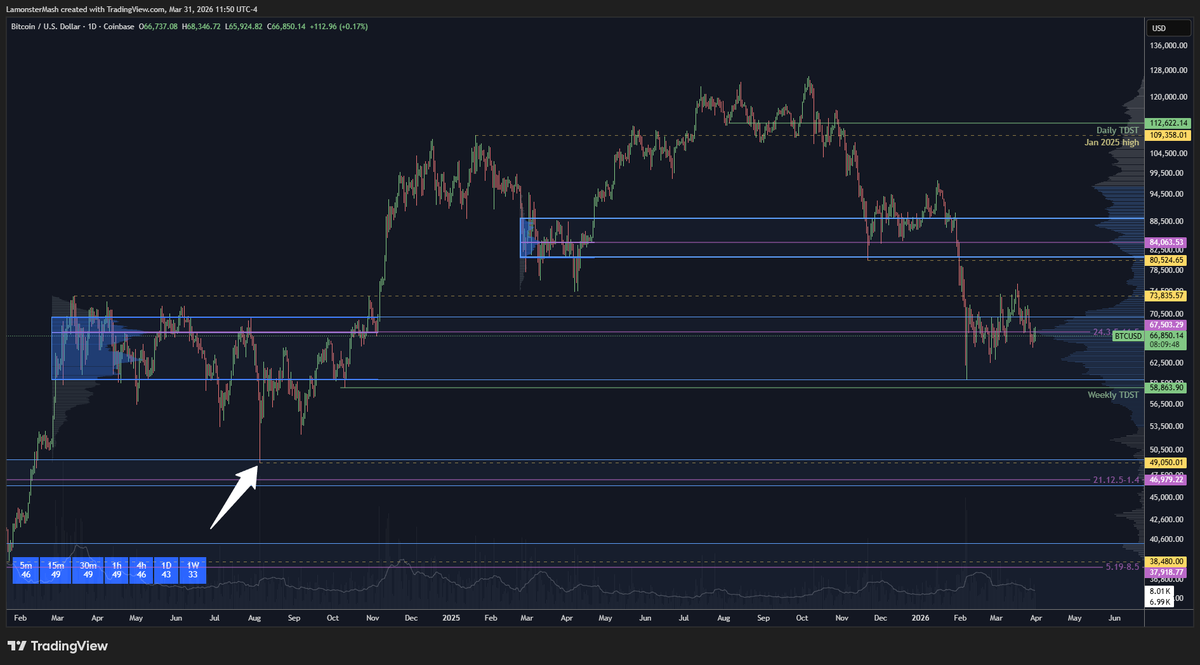Click the current price tag 66,850.14 on axis
This screenshot has width=1200, height=665.
[x=1166, y=336]
